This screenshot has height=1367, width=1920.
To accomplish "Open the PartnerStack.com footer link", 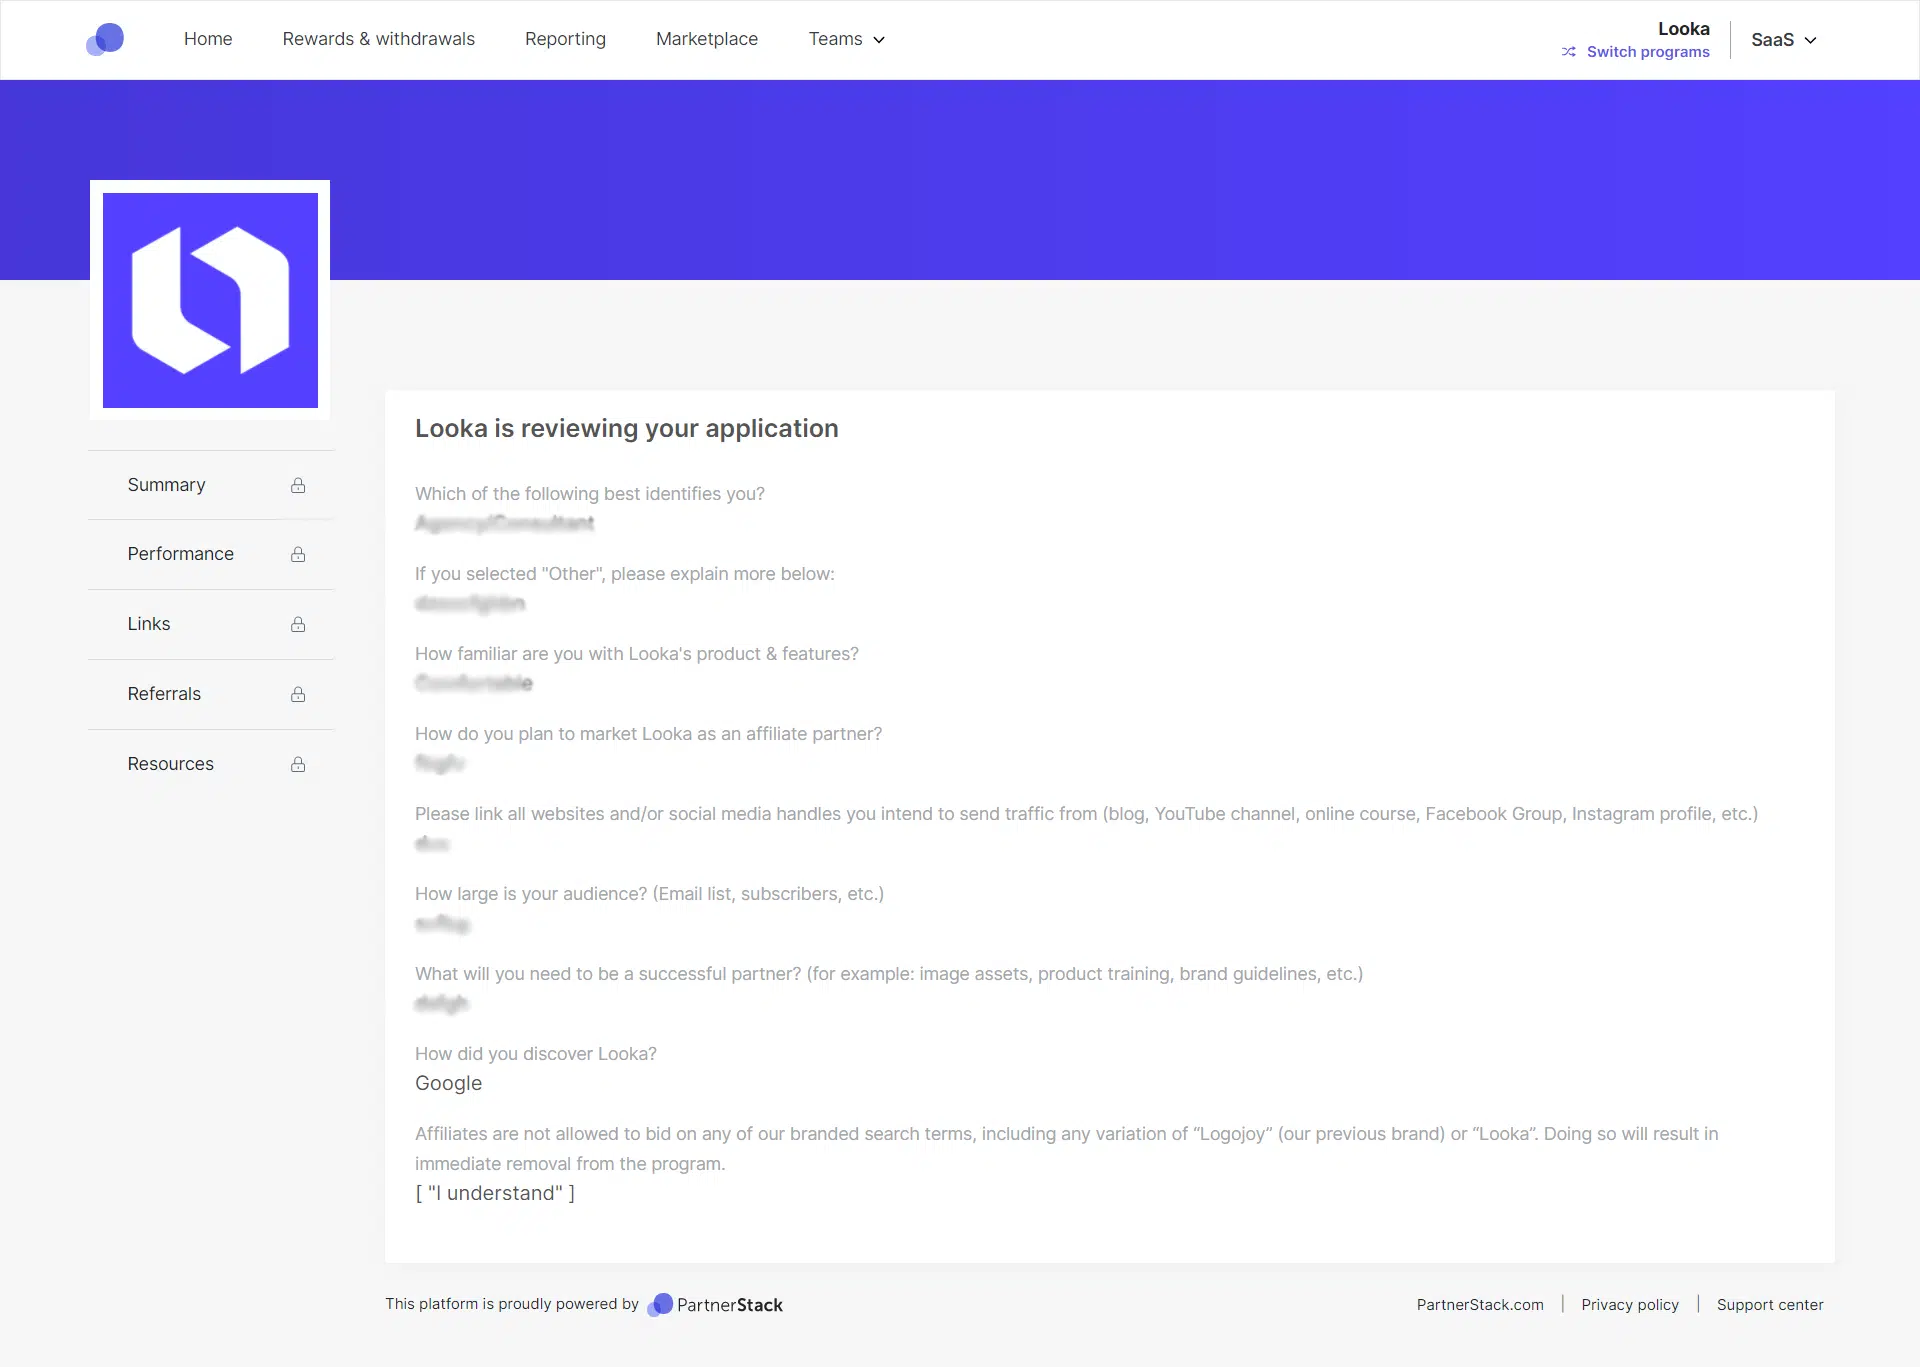I will (1480, 1305).
